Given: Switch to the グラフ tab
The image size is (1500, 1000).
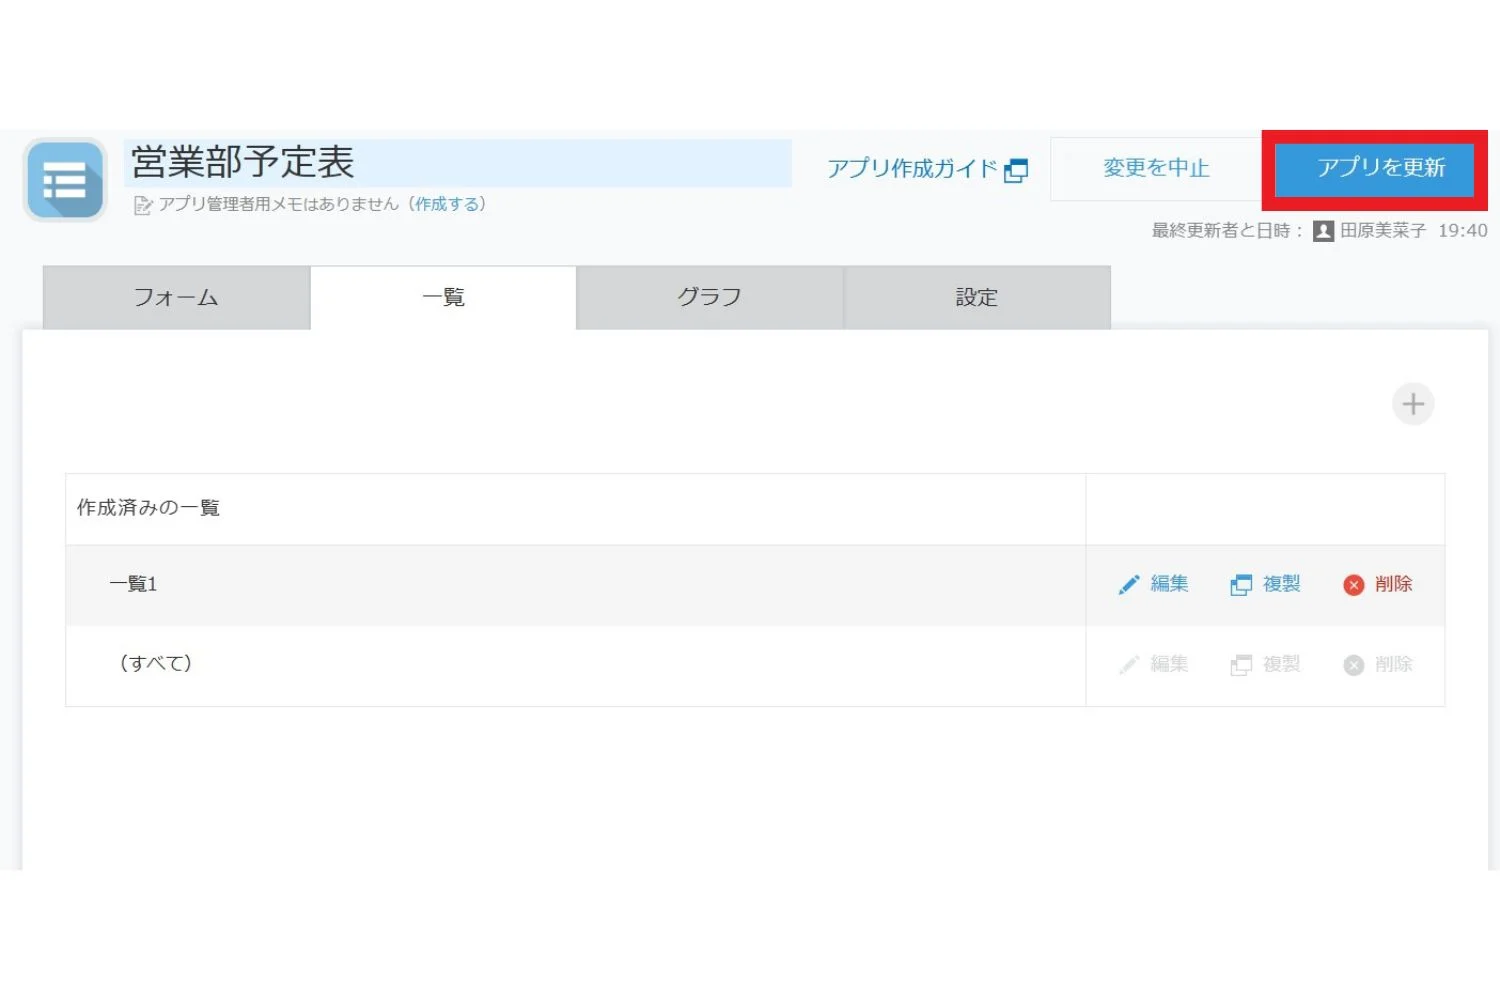Looking at the screenshot, I should [x=709, y=296].
